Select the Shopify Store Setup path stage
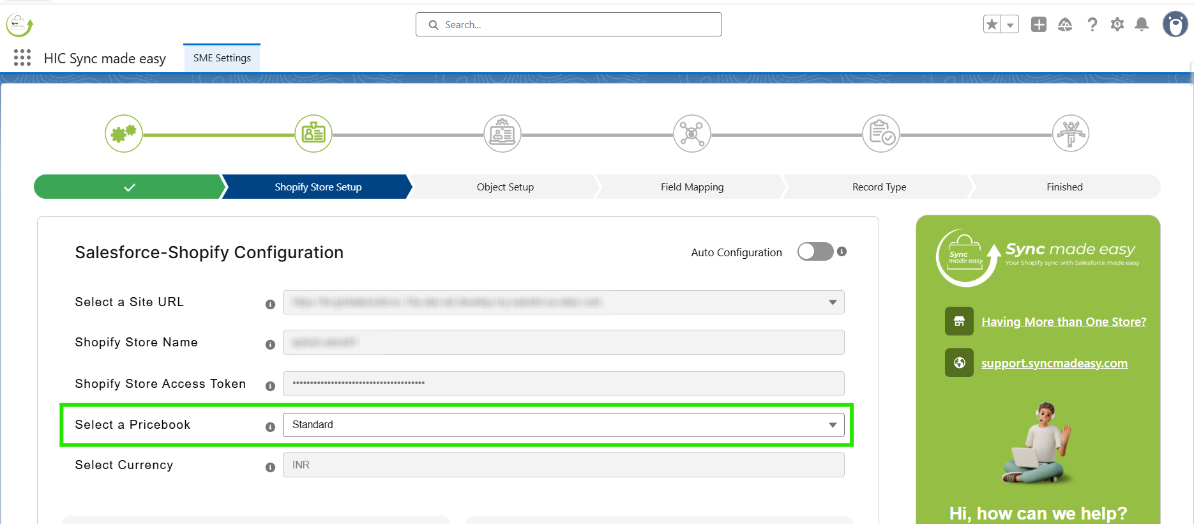This screenshot has height=524, width=1194. pos(318,187)
